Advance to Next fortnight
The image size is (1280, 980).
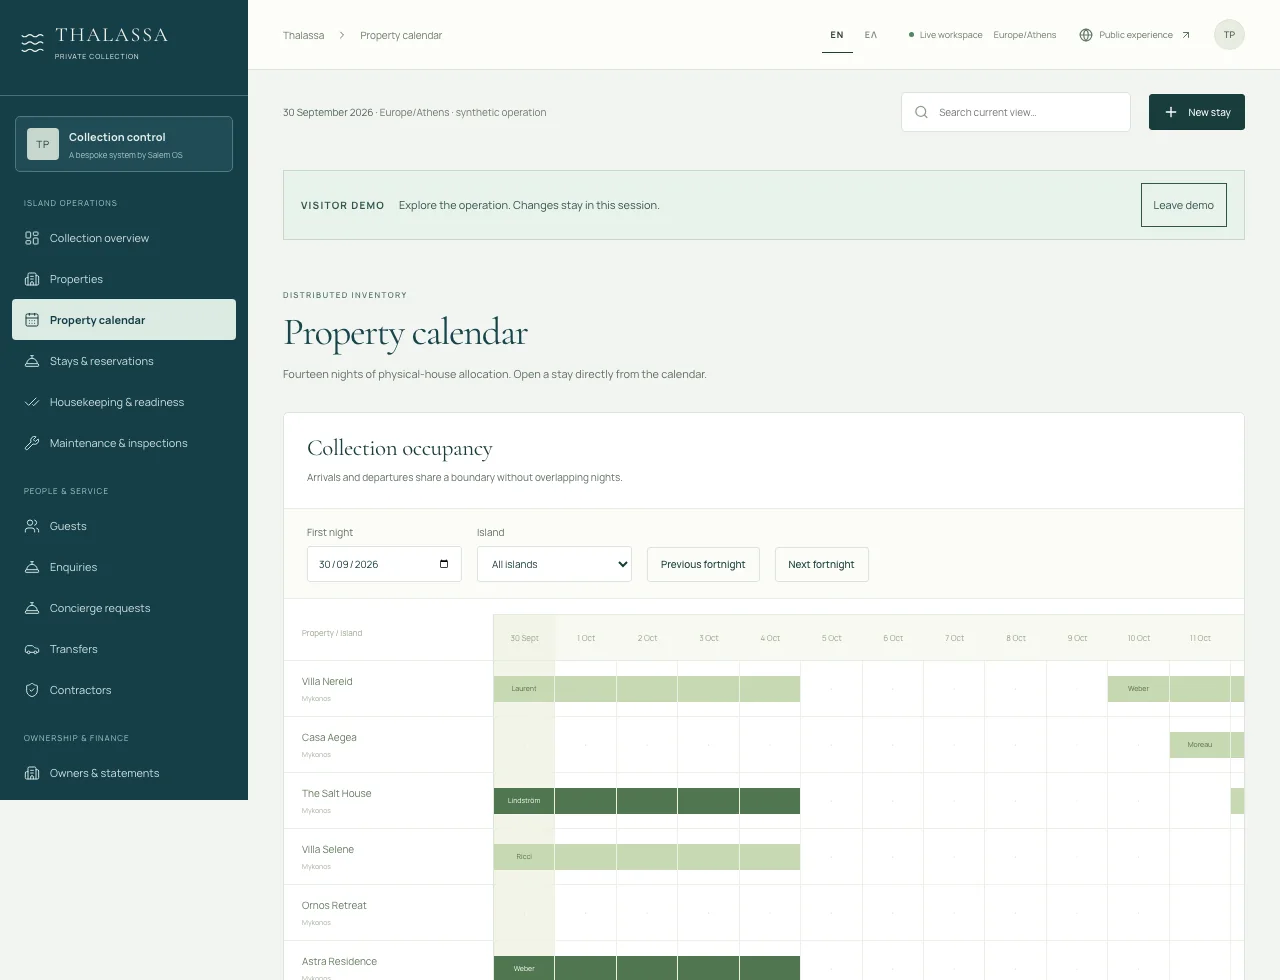[821, 564]
